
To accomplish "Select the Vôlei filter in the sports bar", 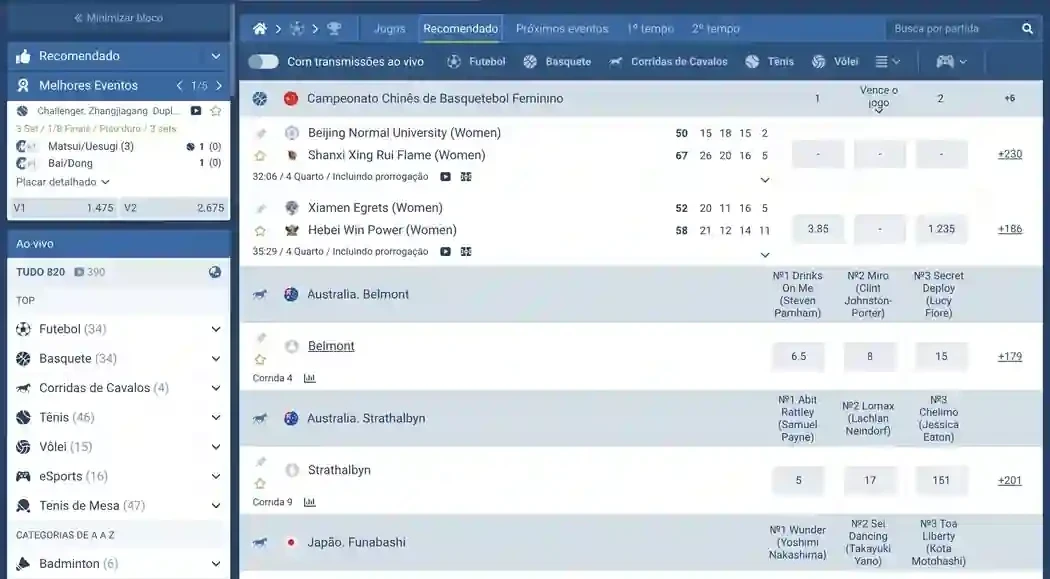I will pyautogui.click(x=834, y=62).
